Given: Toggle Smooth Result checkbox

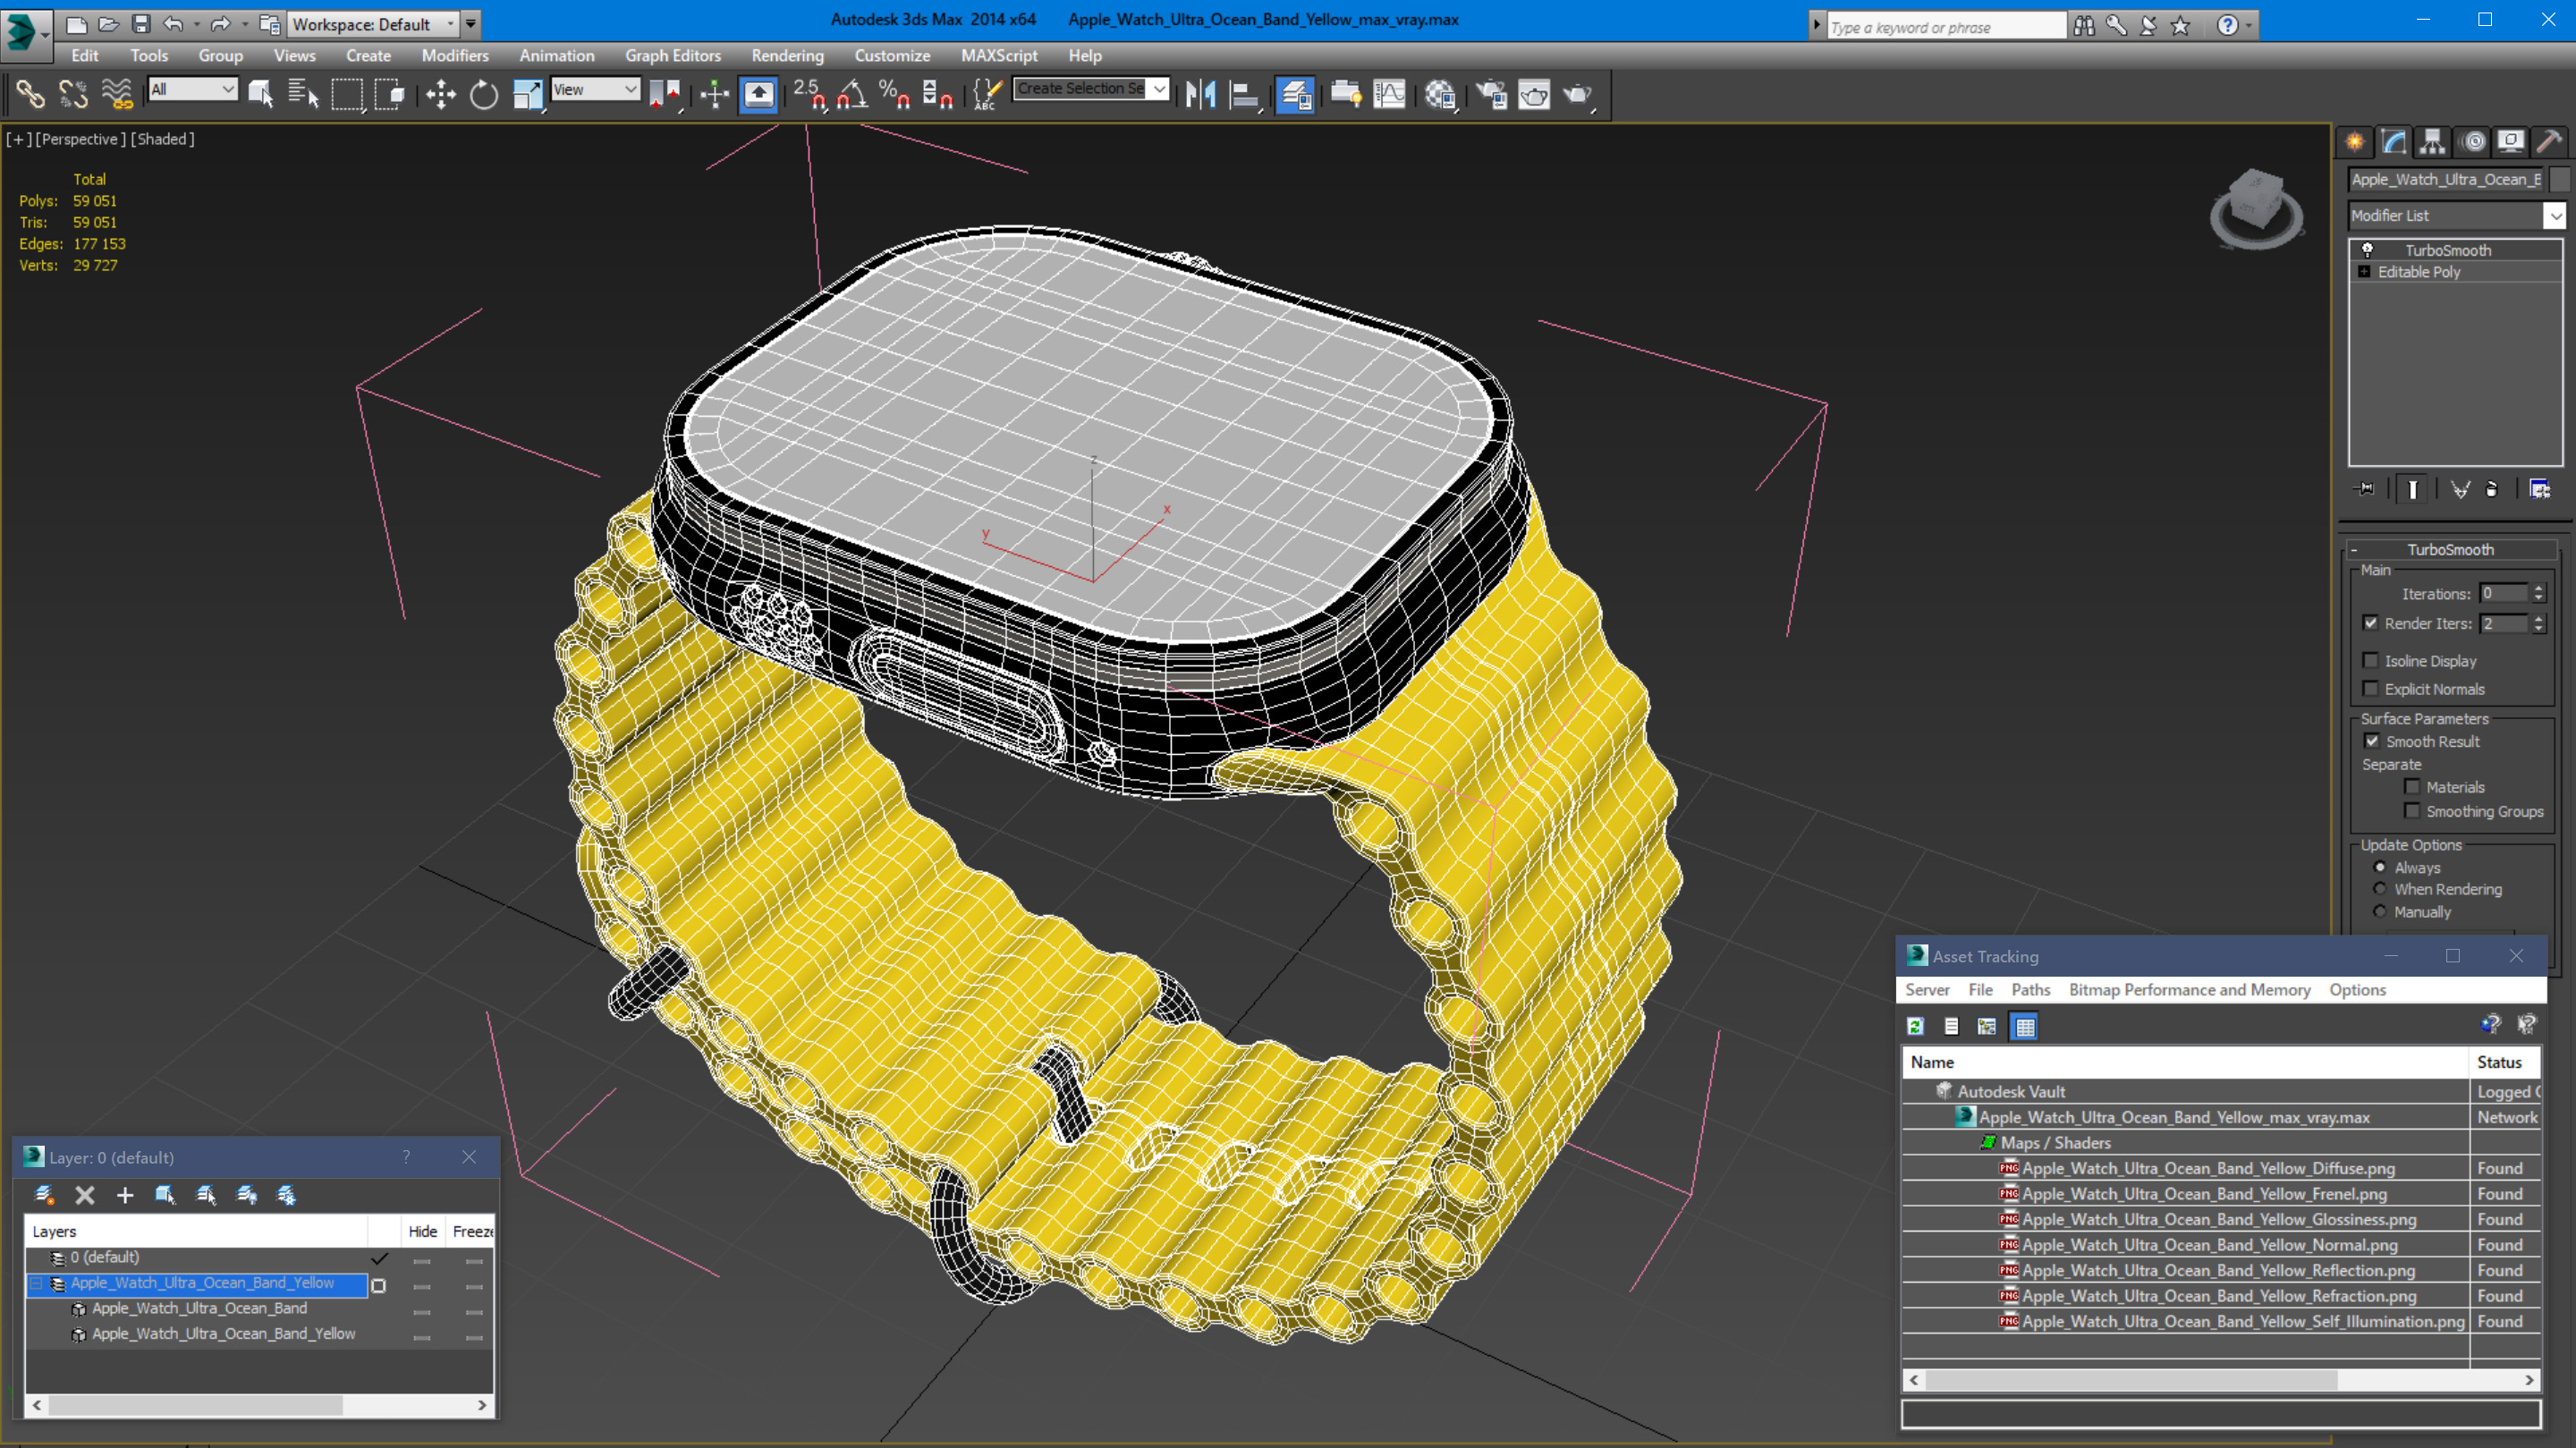Looking at the screenshot, I should click(2371, 741).
